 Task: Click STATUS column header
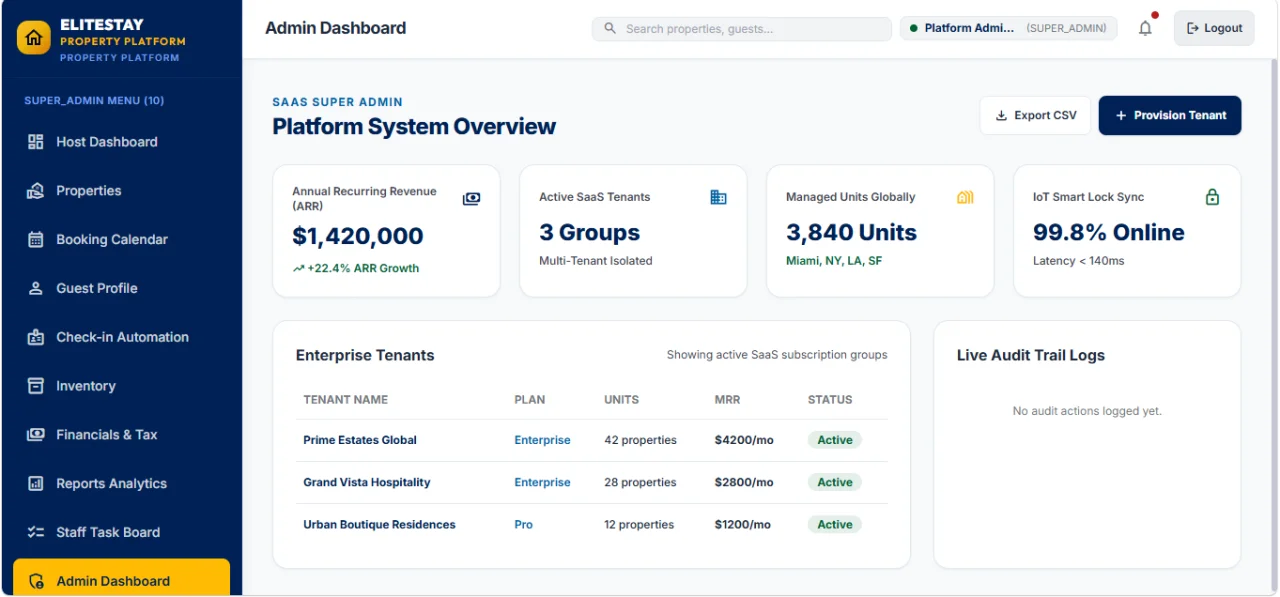pyautogui.click(x=830, y=399)
